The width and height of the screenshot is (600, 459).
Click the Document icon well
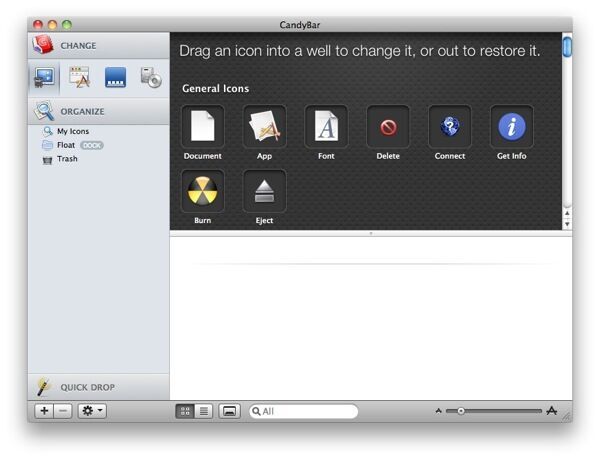coord(202,127)
